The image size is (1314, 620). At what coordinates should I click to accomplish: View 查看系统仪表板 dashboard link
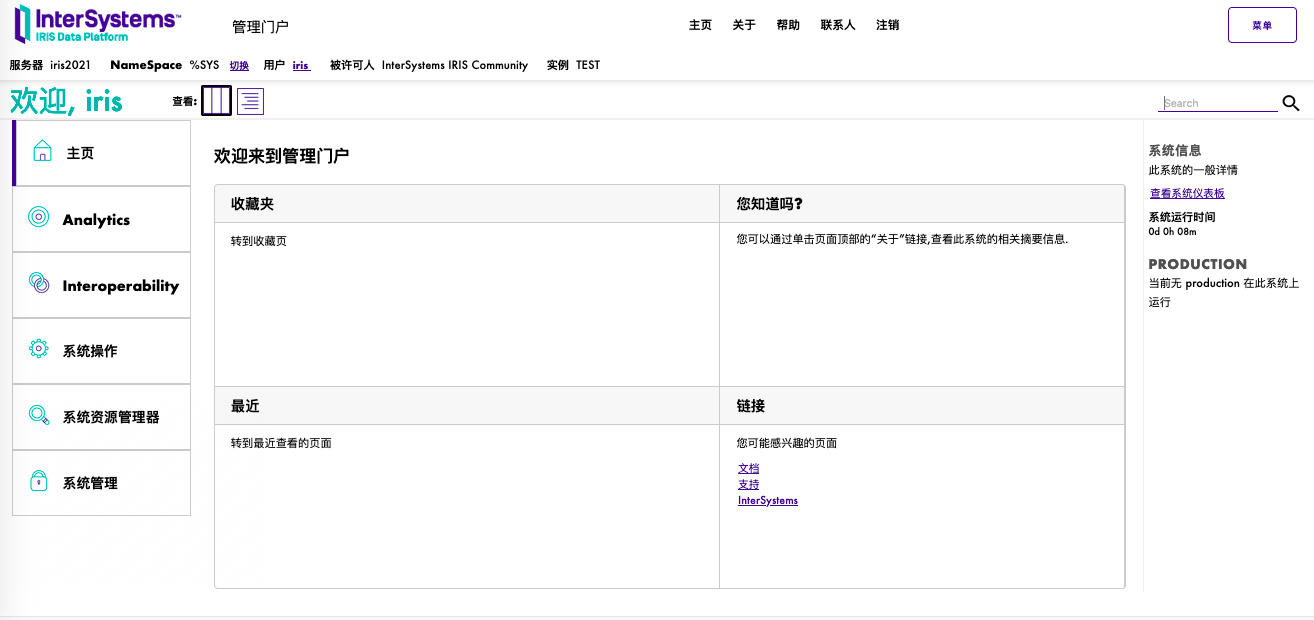tap(1187, 193)
